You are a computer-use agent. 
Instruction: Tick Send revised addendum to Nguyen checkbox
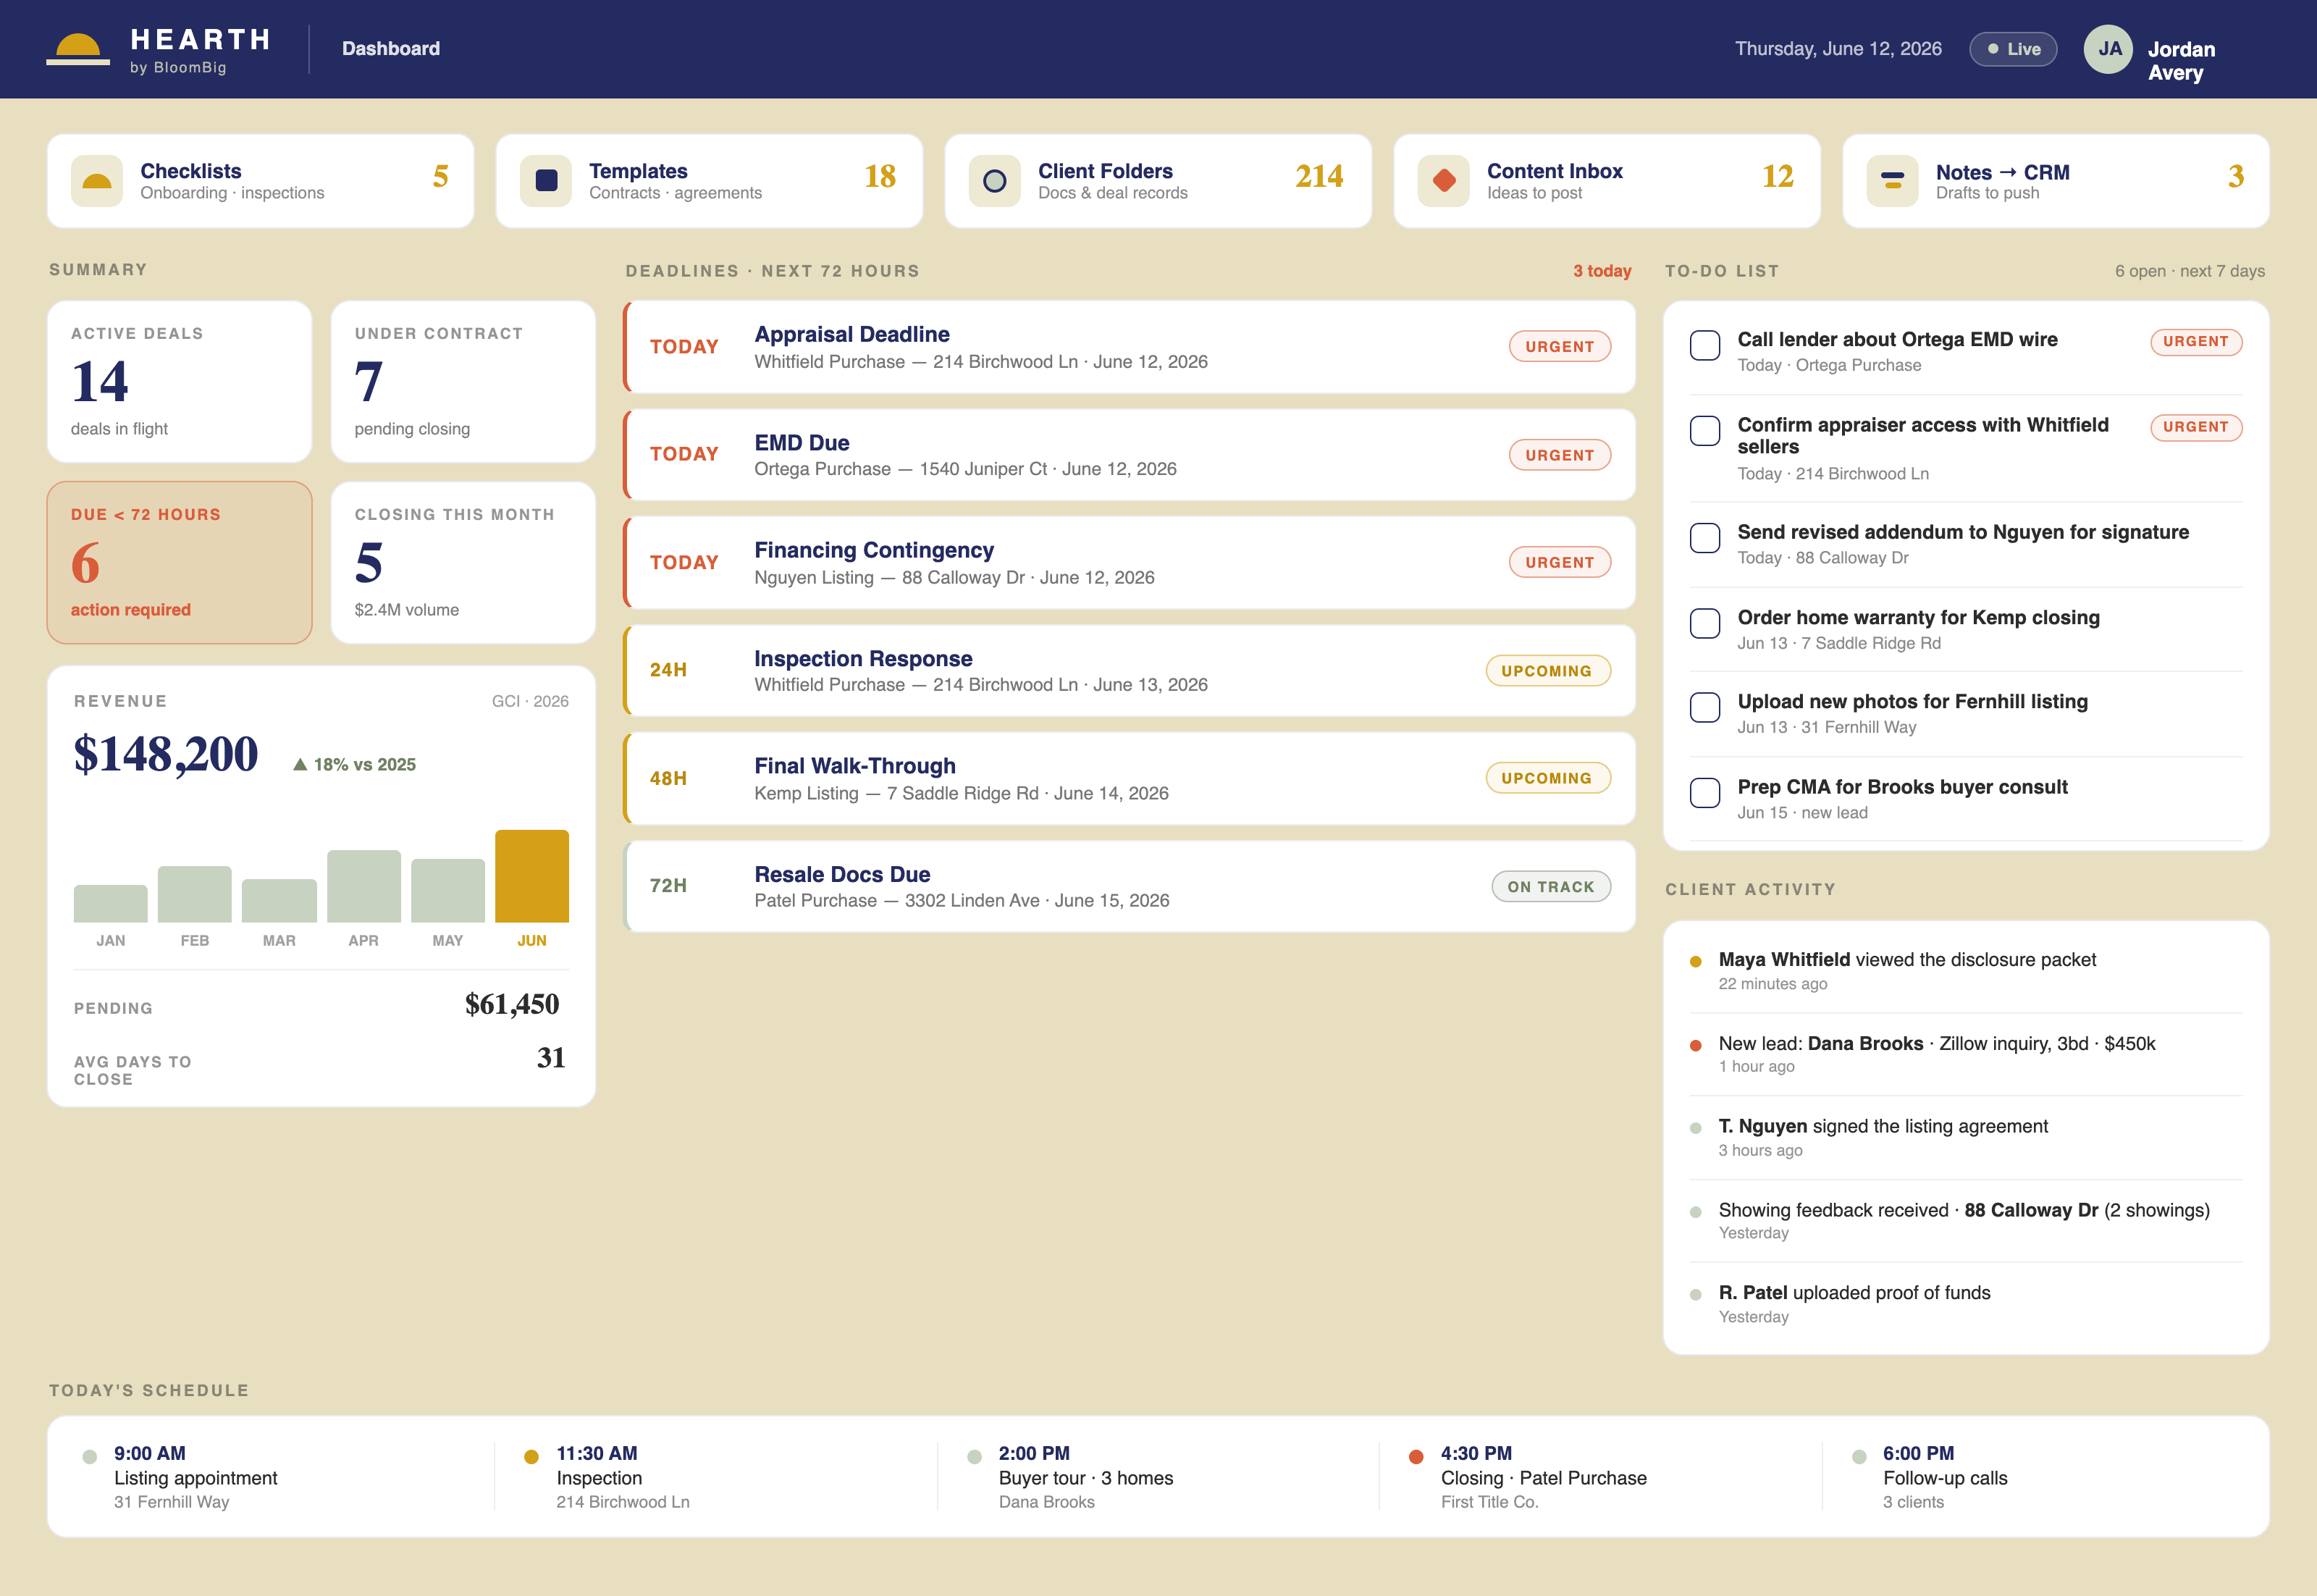coord(1705,538)
